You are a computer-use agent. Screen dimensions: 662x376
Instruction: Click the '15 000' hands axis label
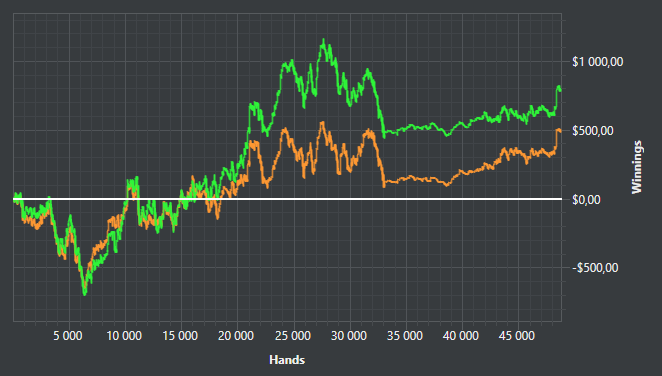(180, 336)
